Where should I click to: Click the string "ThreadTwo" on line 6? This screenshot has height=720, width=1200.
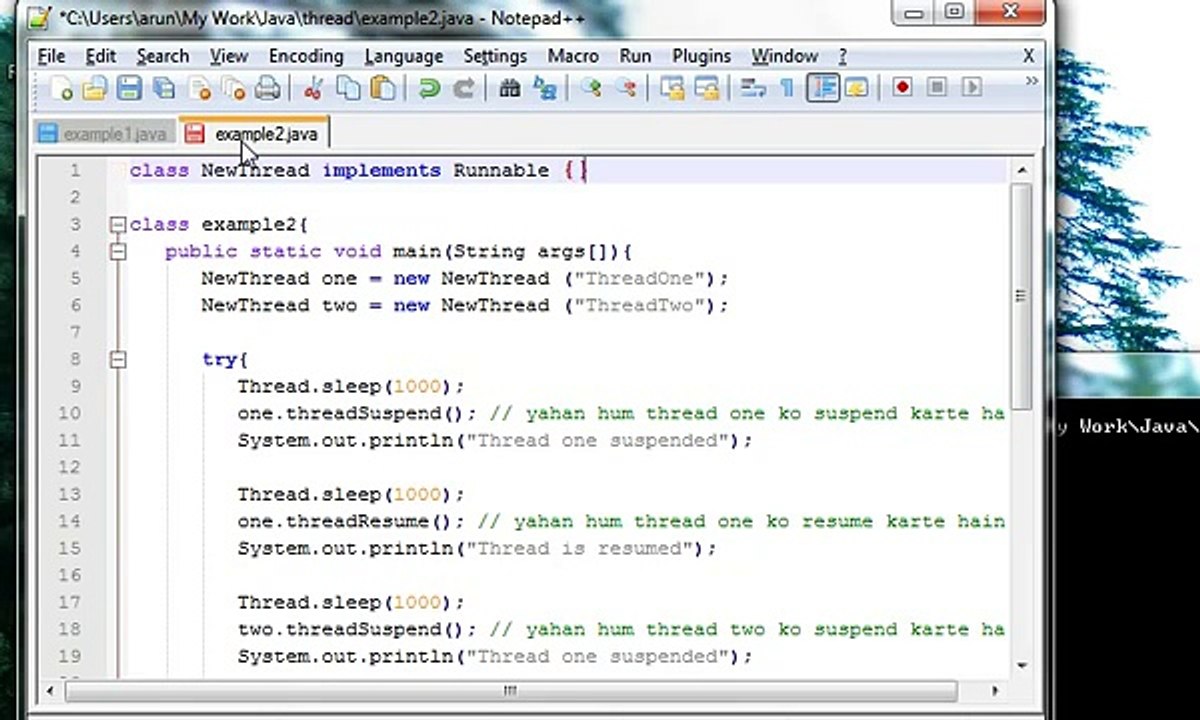(640, 306)
